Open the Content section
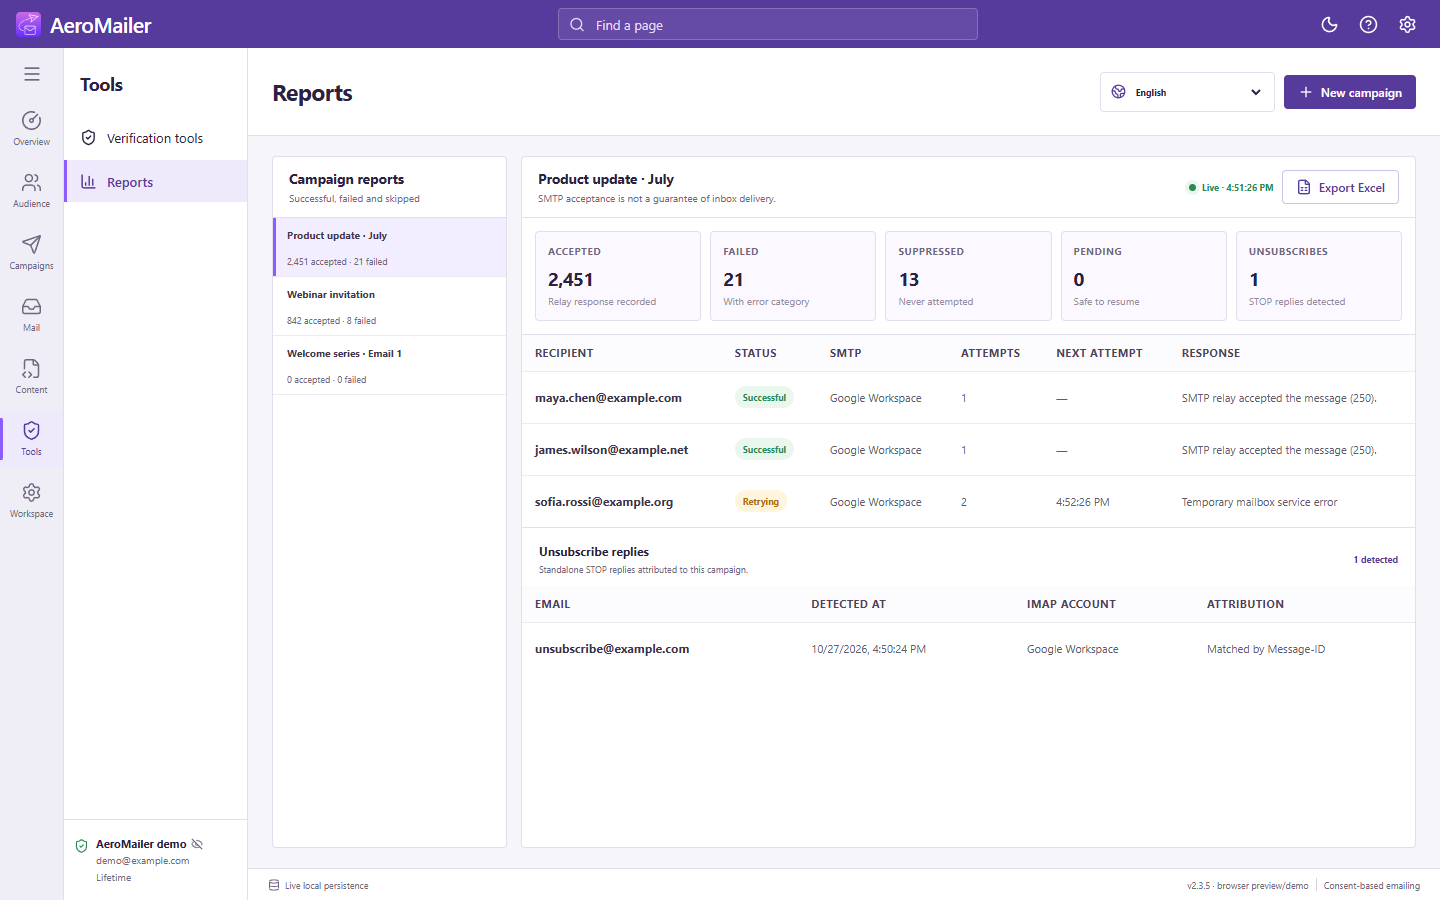 pyautogui.click(x=32, y=376)
